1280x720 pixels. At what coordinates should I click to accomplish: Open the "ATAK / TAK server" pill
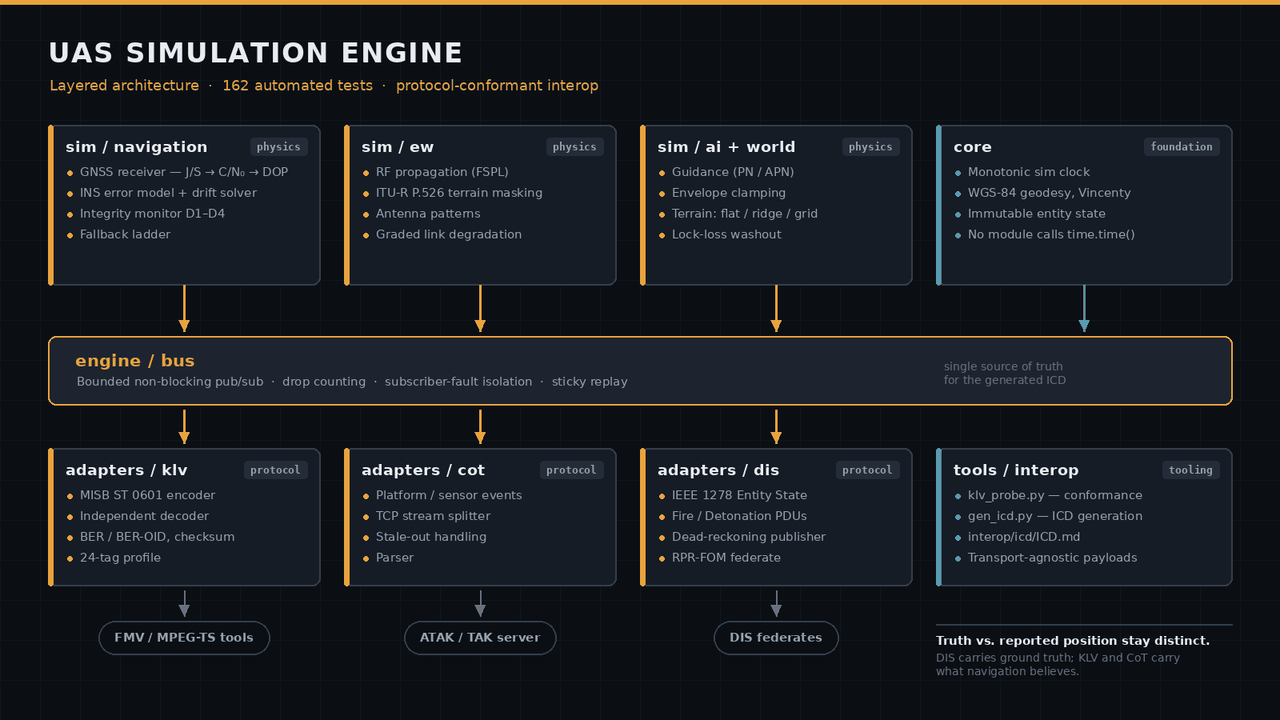(480, 638)
